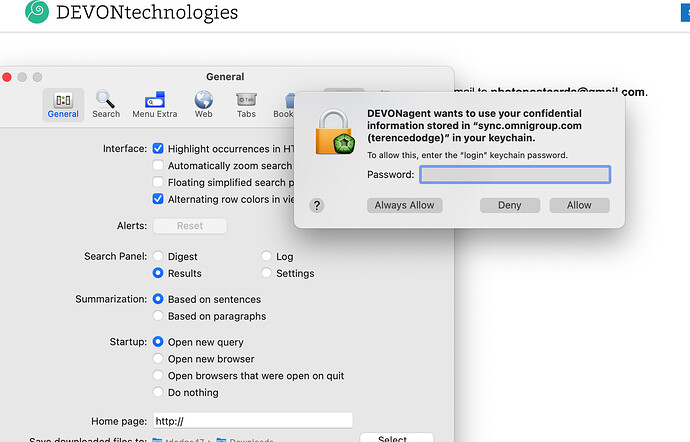The width and height of the screenshot is (690, 442).
Task: Choose summarization based on paragraphs
Action: (158, 316)
